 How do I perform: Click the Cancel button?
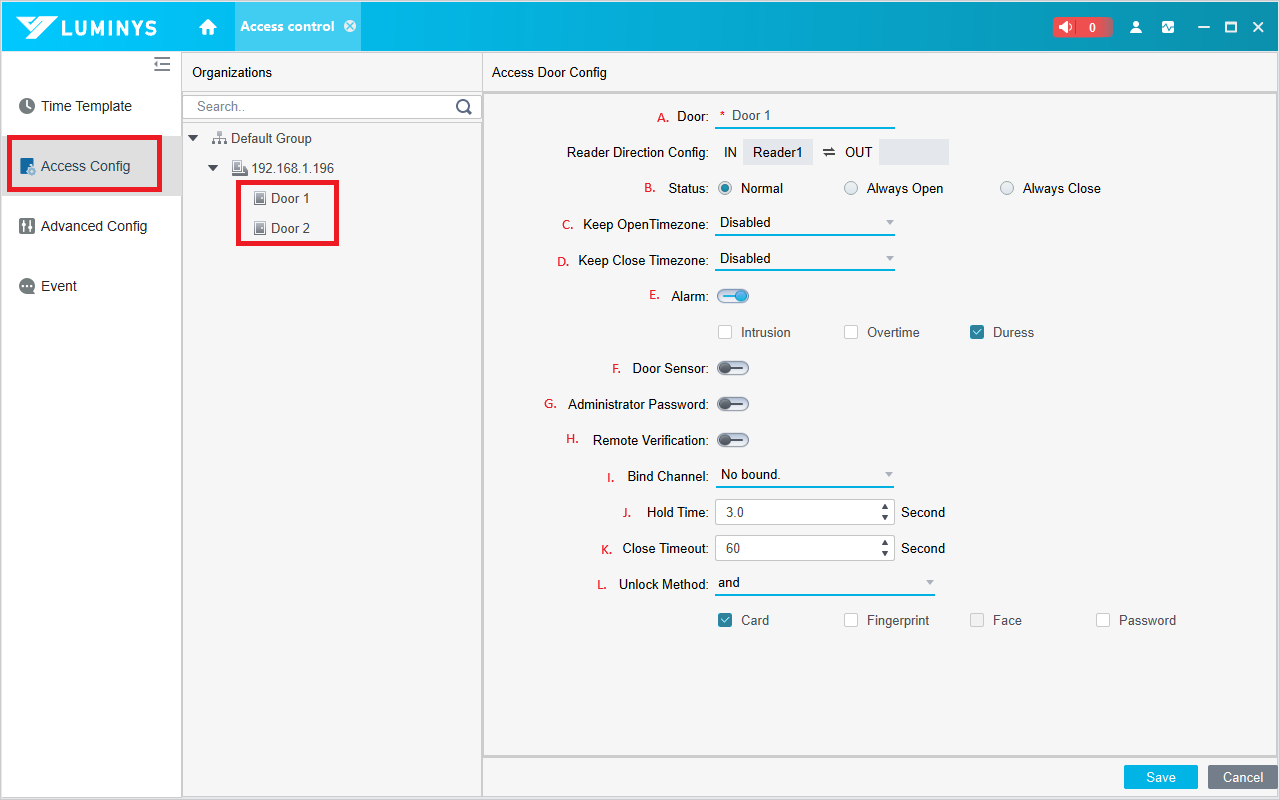tap(1242, 777)
